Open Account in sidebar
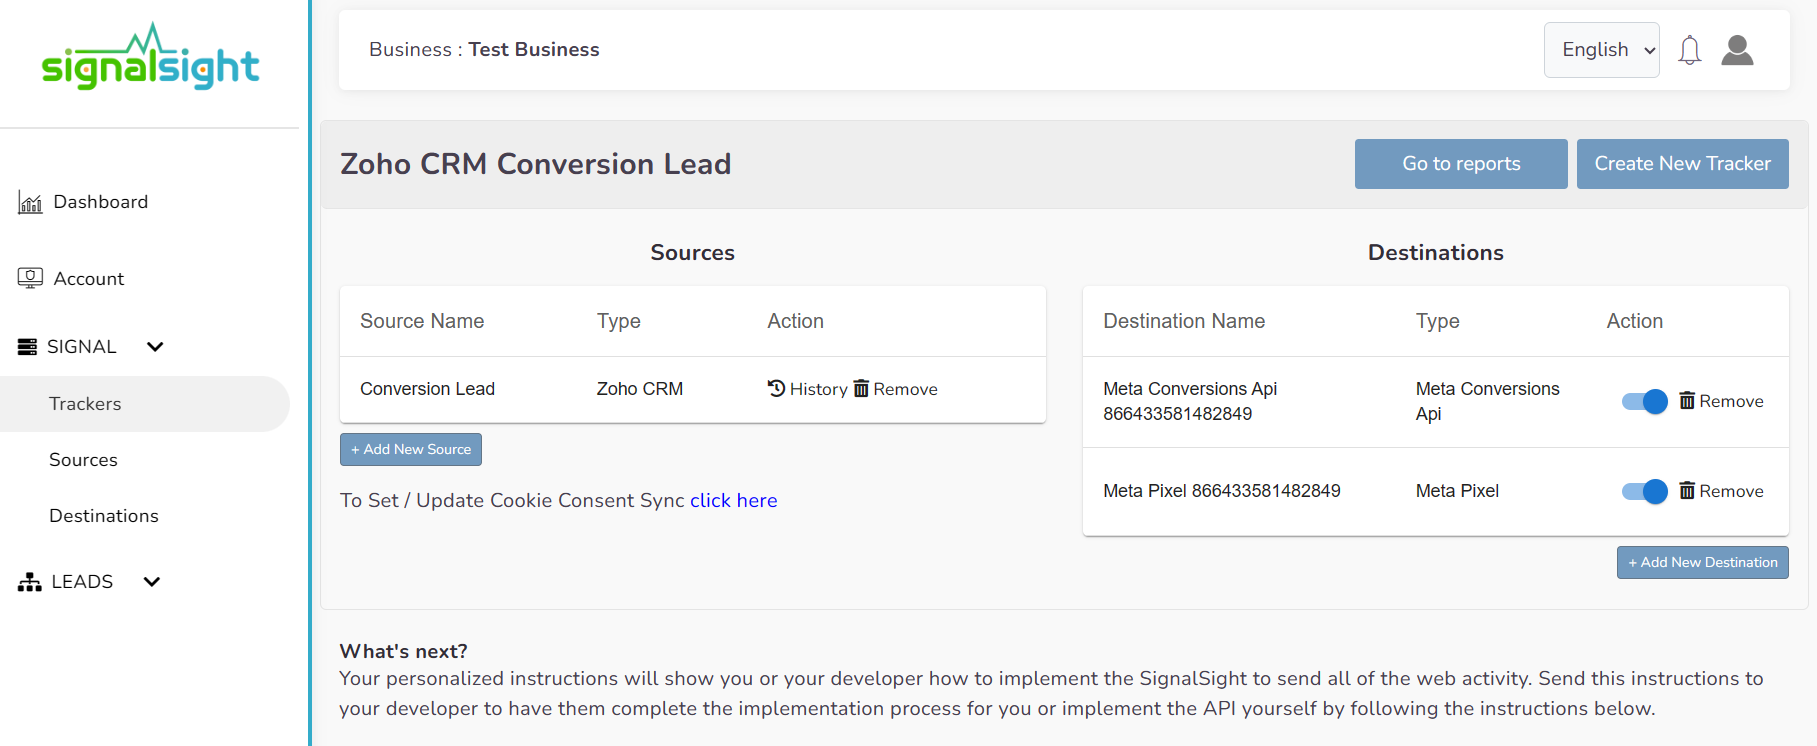Viewport: 1817px width, 746px height. [x=89, y=279]
